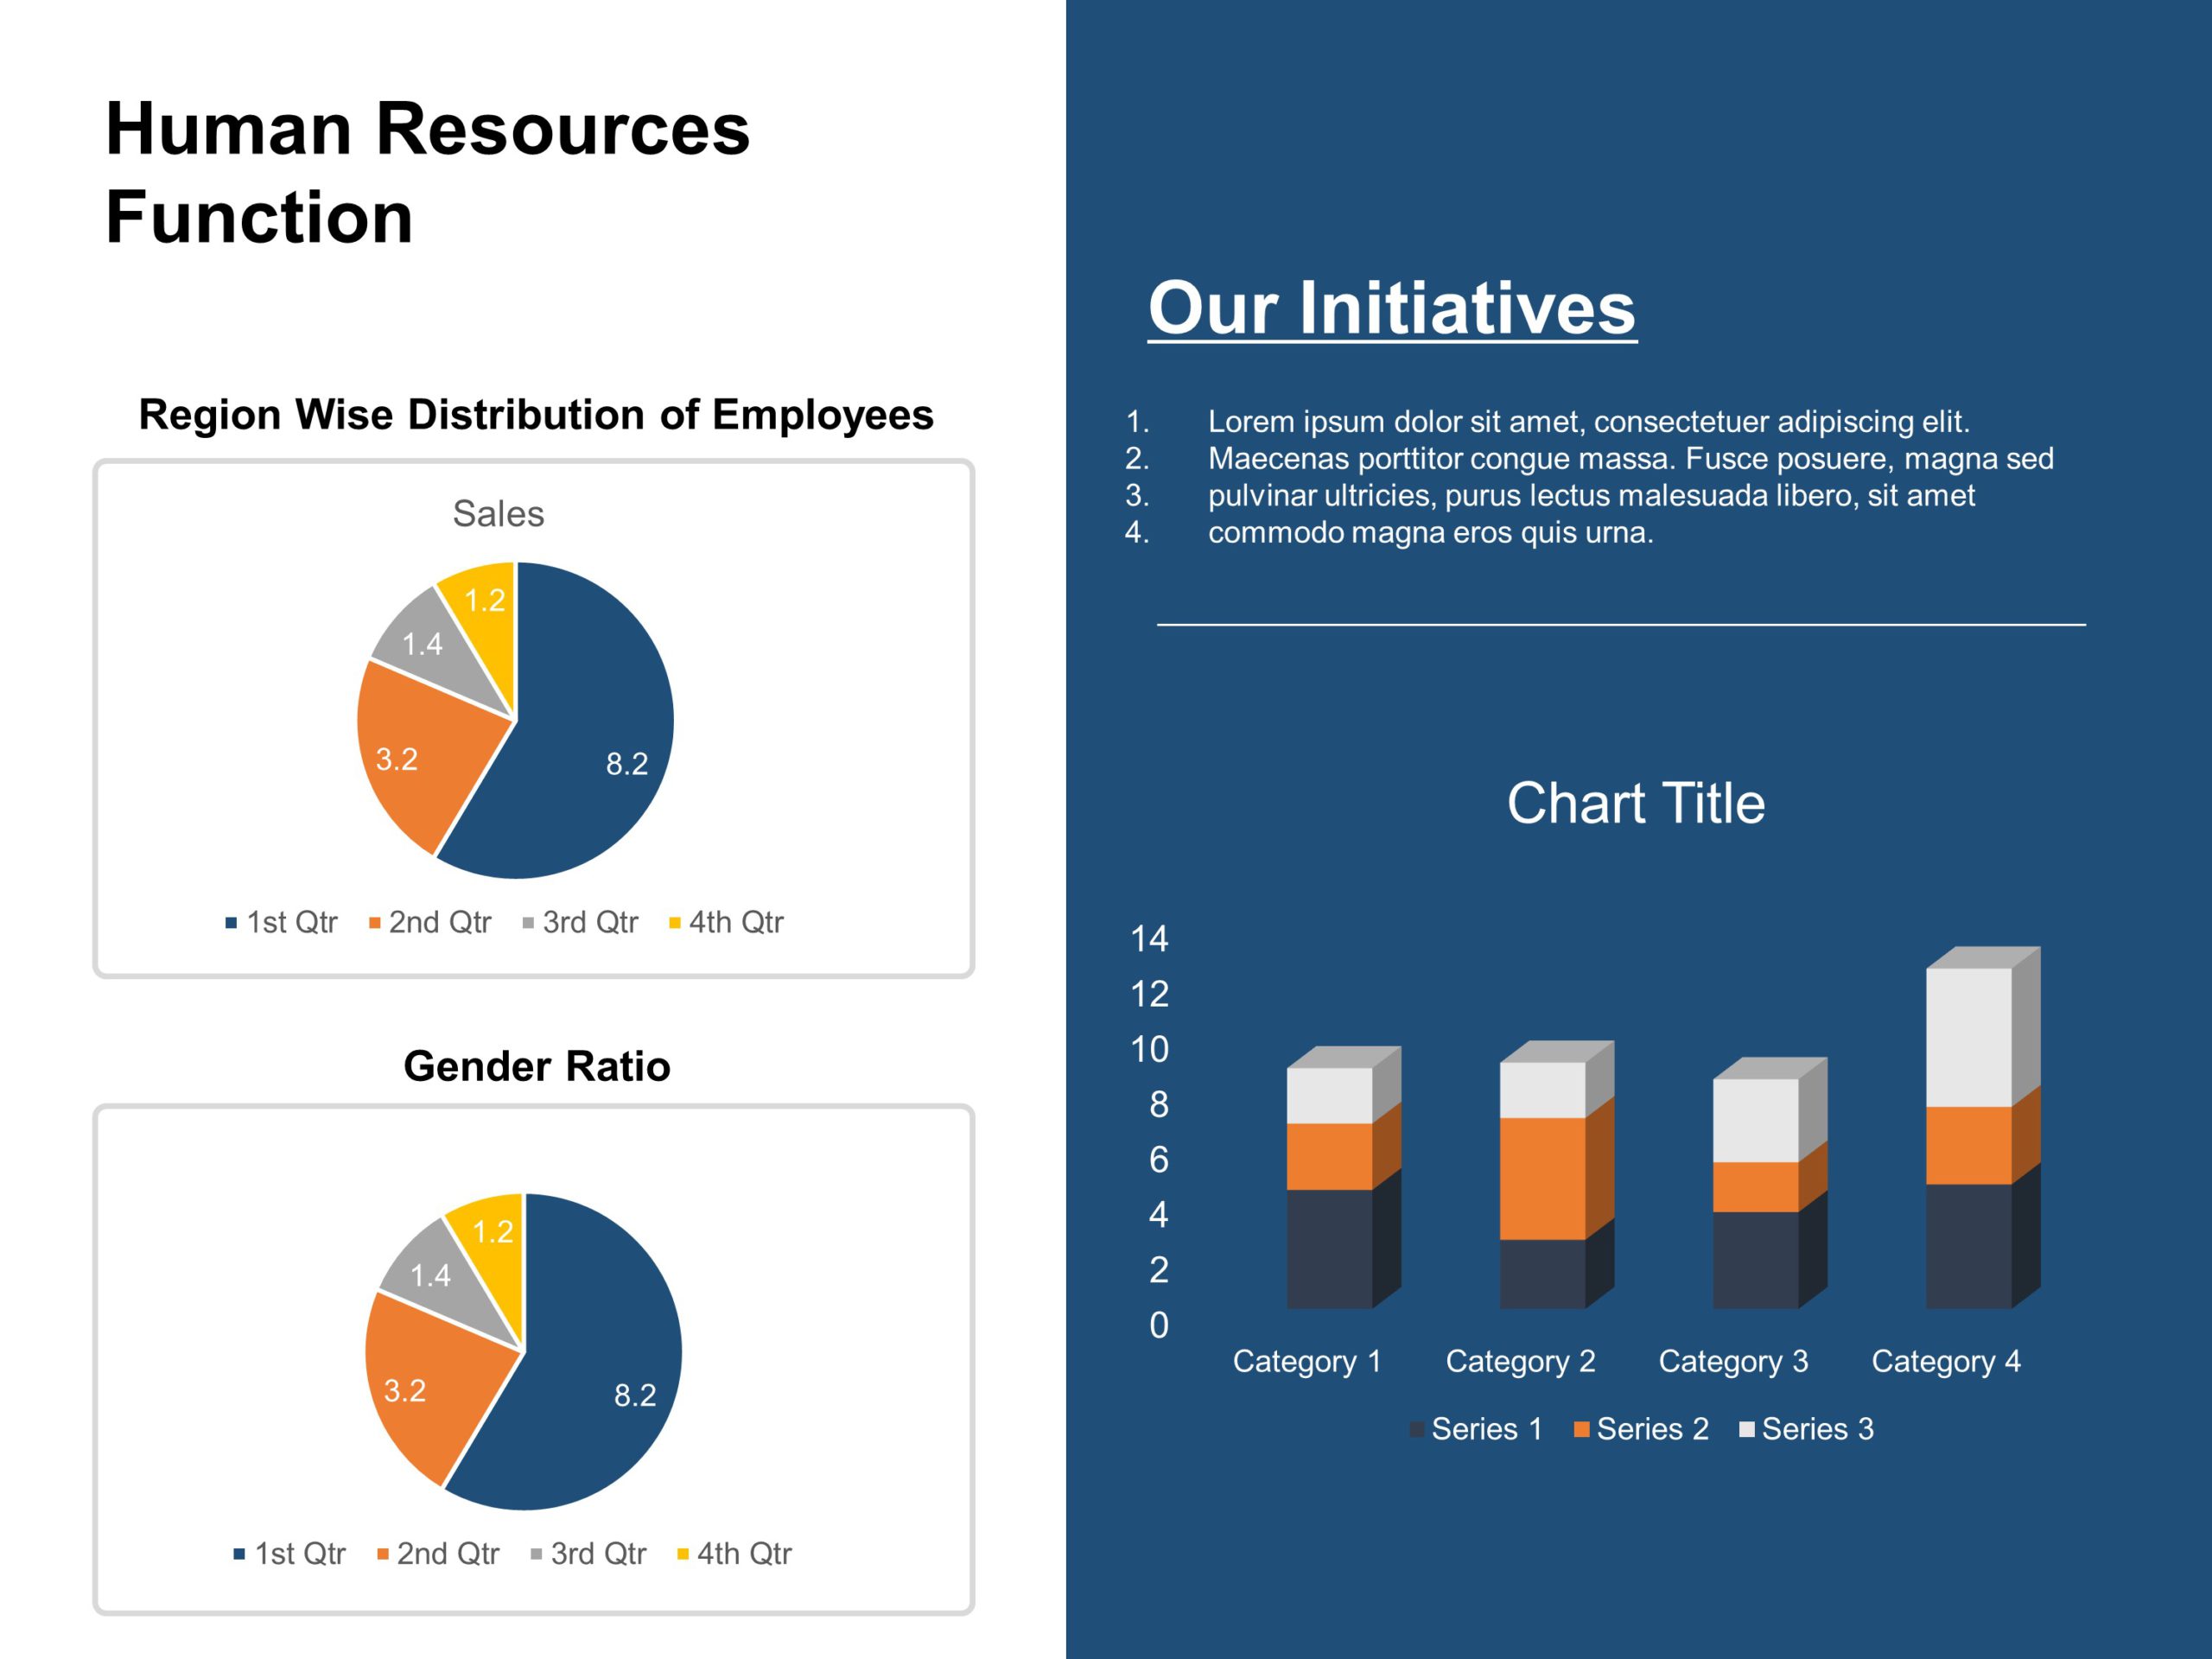Click '1st Qtr' legend entry in Gender Ratio chart
Image resolution: width=2212 pixels, height=1659 pixels.
(289, 1554)
